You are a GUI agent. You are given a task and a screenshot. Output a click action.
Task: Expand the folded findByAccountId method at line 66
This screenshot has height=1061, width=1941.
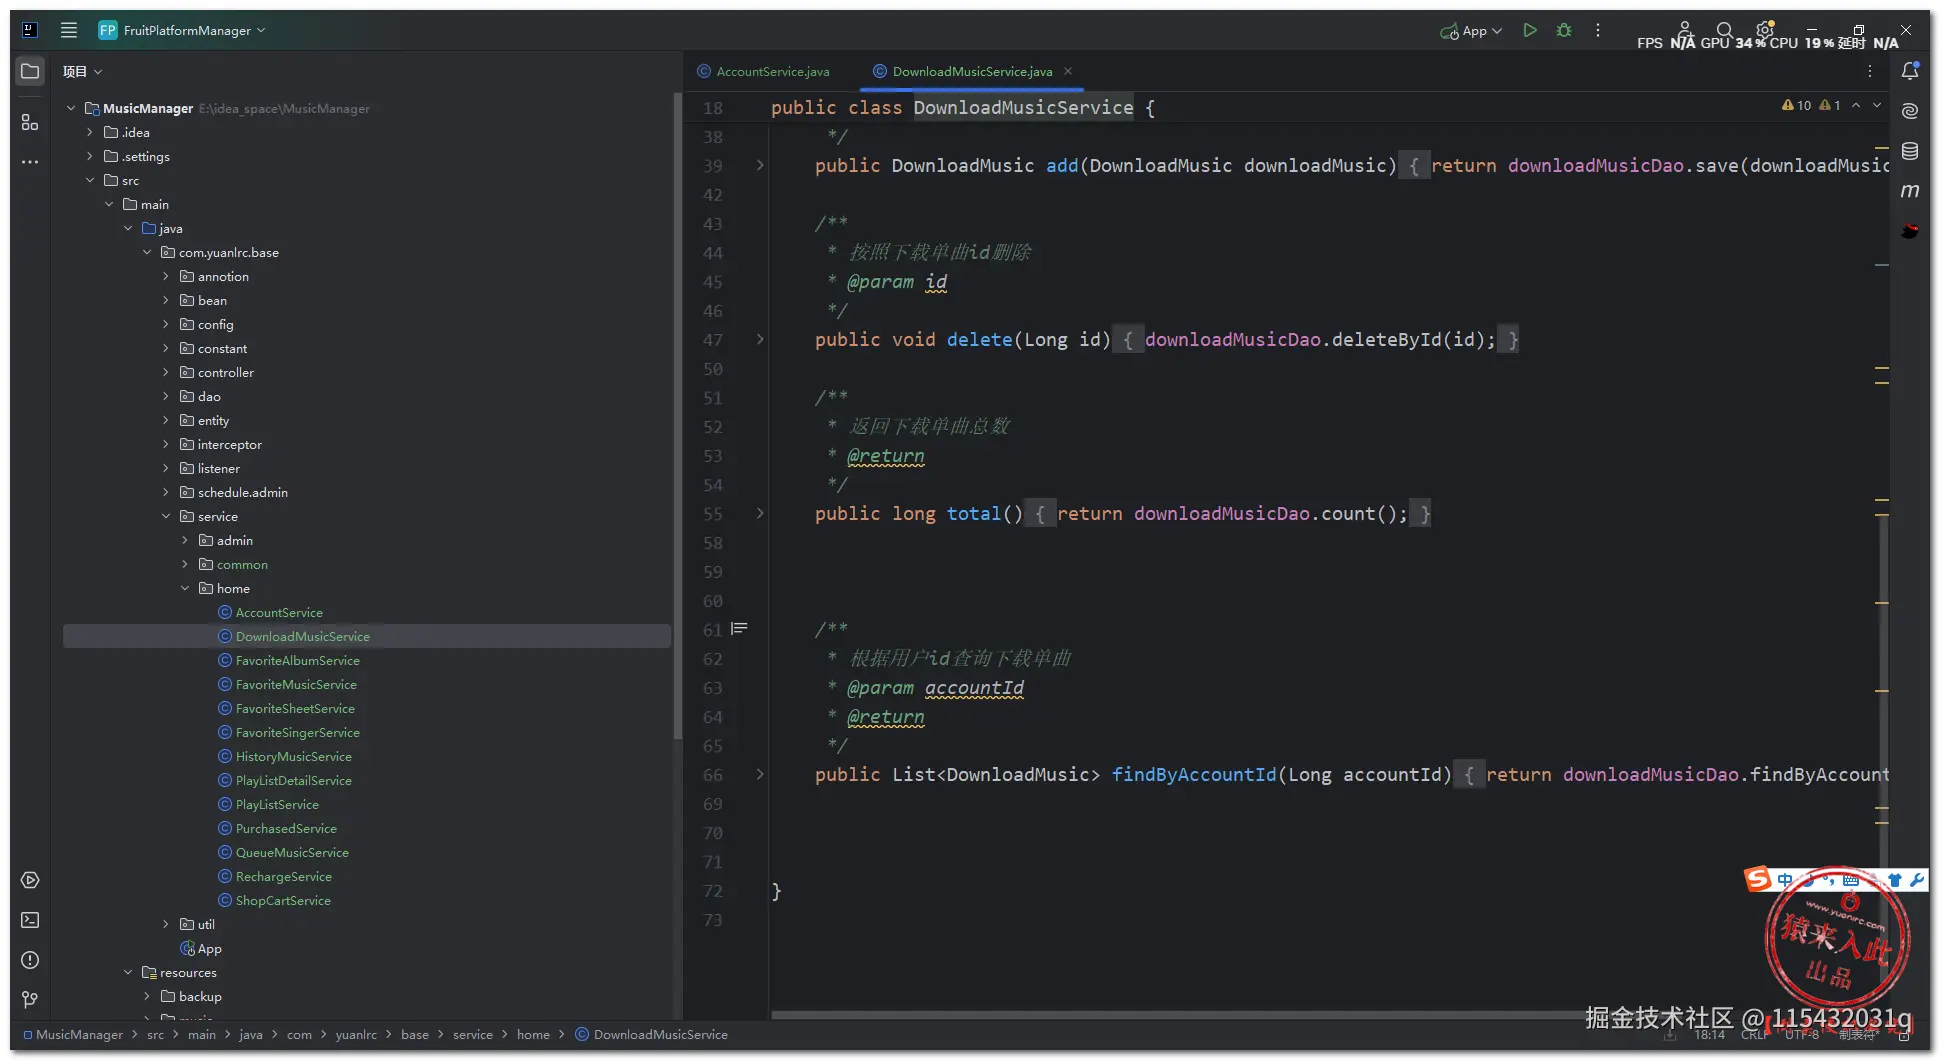(x=760, y=774)
